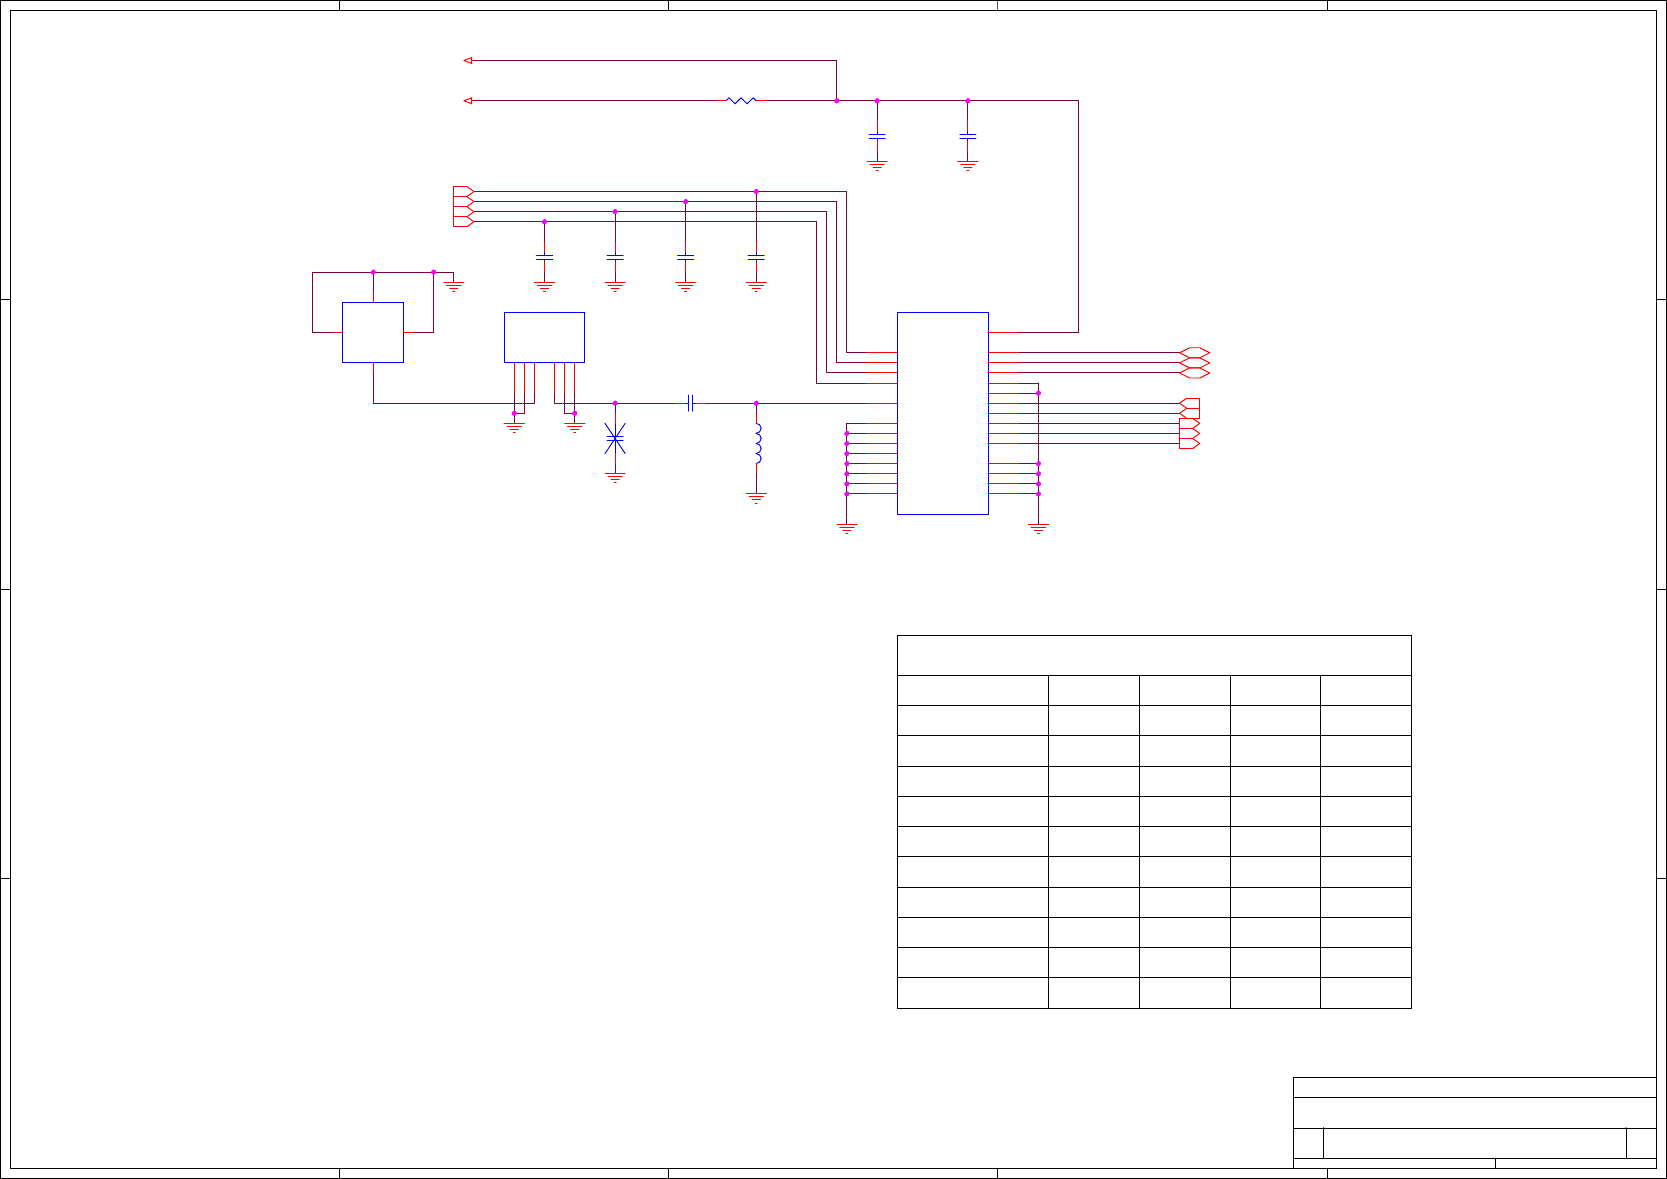Click the top port in the left four-port group
The width and height of the screenshot is (1667, 1179).
[x=463, y=191]
